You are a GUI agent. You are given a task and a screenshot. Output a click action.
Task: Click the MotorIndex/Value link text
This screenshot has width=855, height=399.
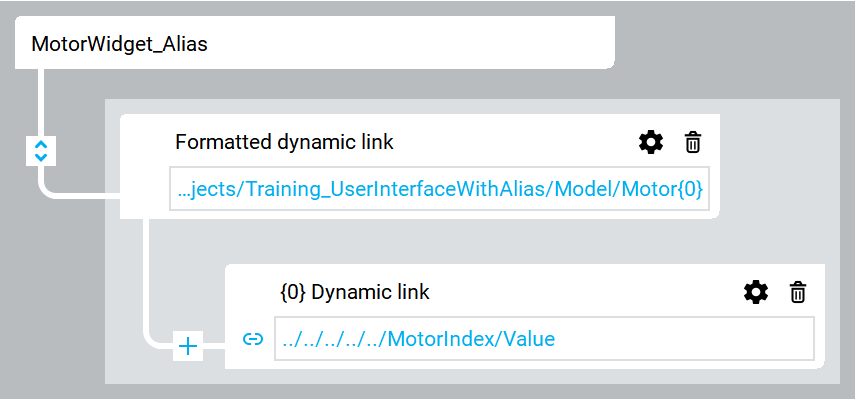tap(471, 339)
